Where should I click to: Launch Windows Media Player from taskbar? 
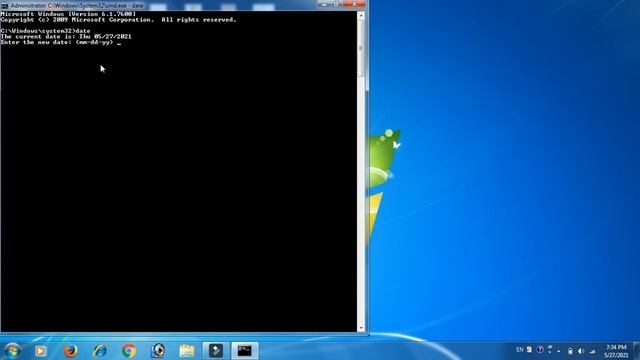(41, 351)
